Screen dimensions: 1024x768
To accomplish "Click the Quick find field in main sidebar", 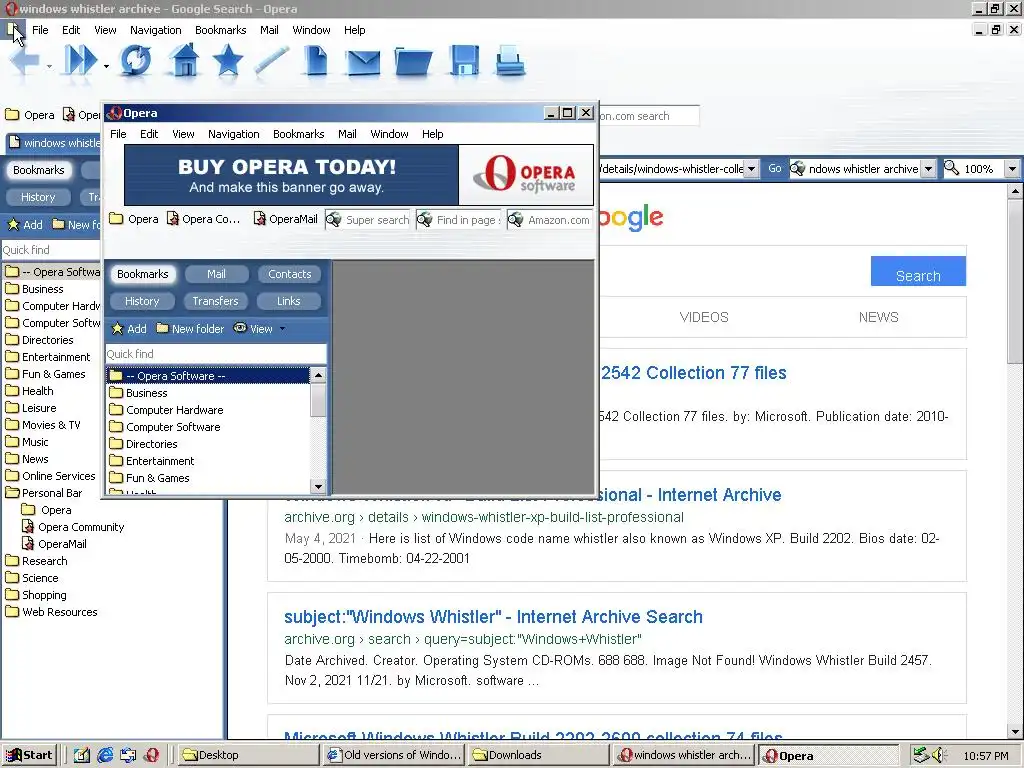I will (x=51, y=249).
